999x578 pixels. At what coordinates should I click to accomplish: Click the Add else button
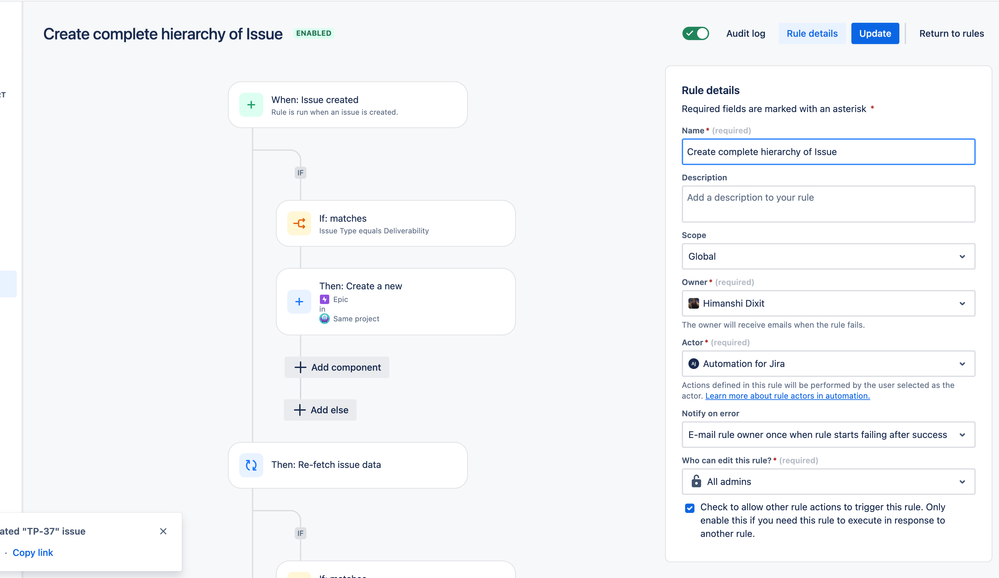tap(320, 410)
